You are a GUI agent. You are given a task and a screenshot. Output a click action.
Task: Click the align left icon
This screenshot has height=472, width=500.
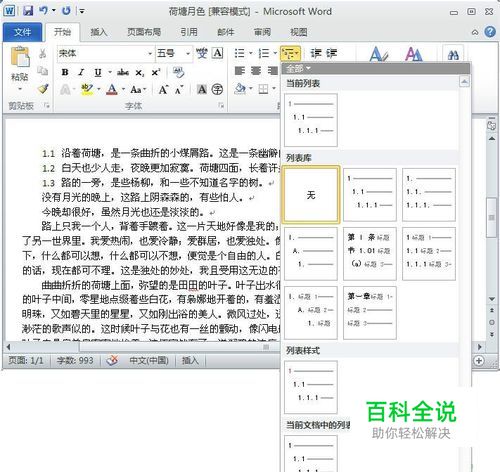(x=240, y=71)
